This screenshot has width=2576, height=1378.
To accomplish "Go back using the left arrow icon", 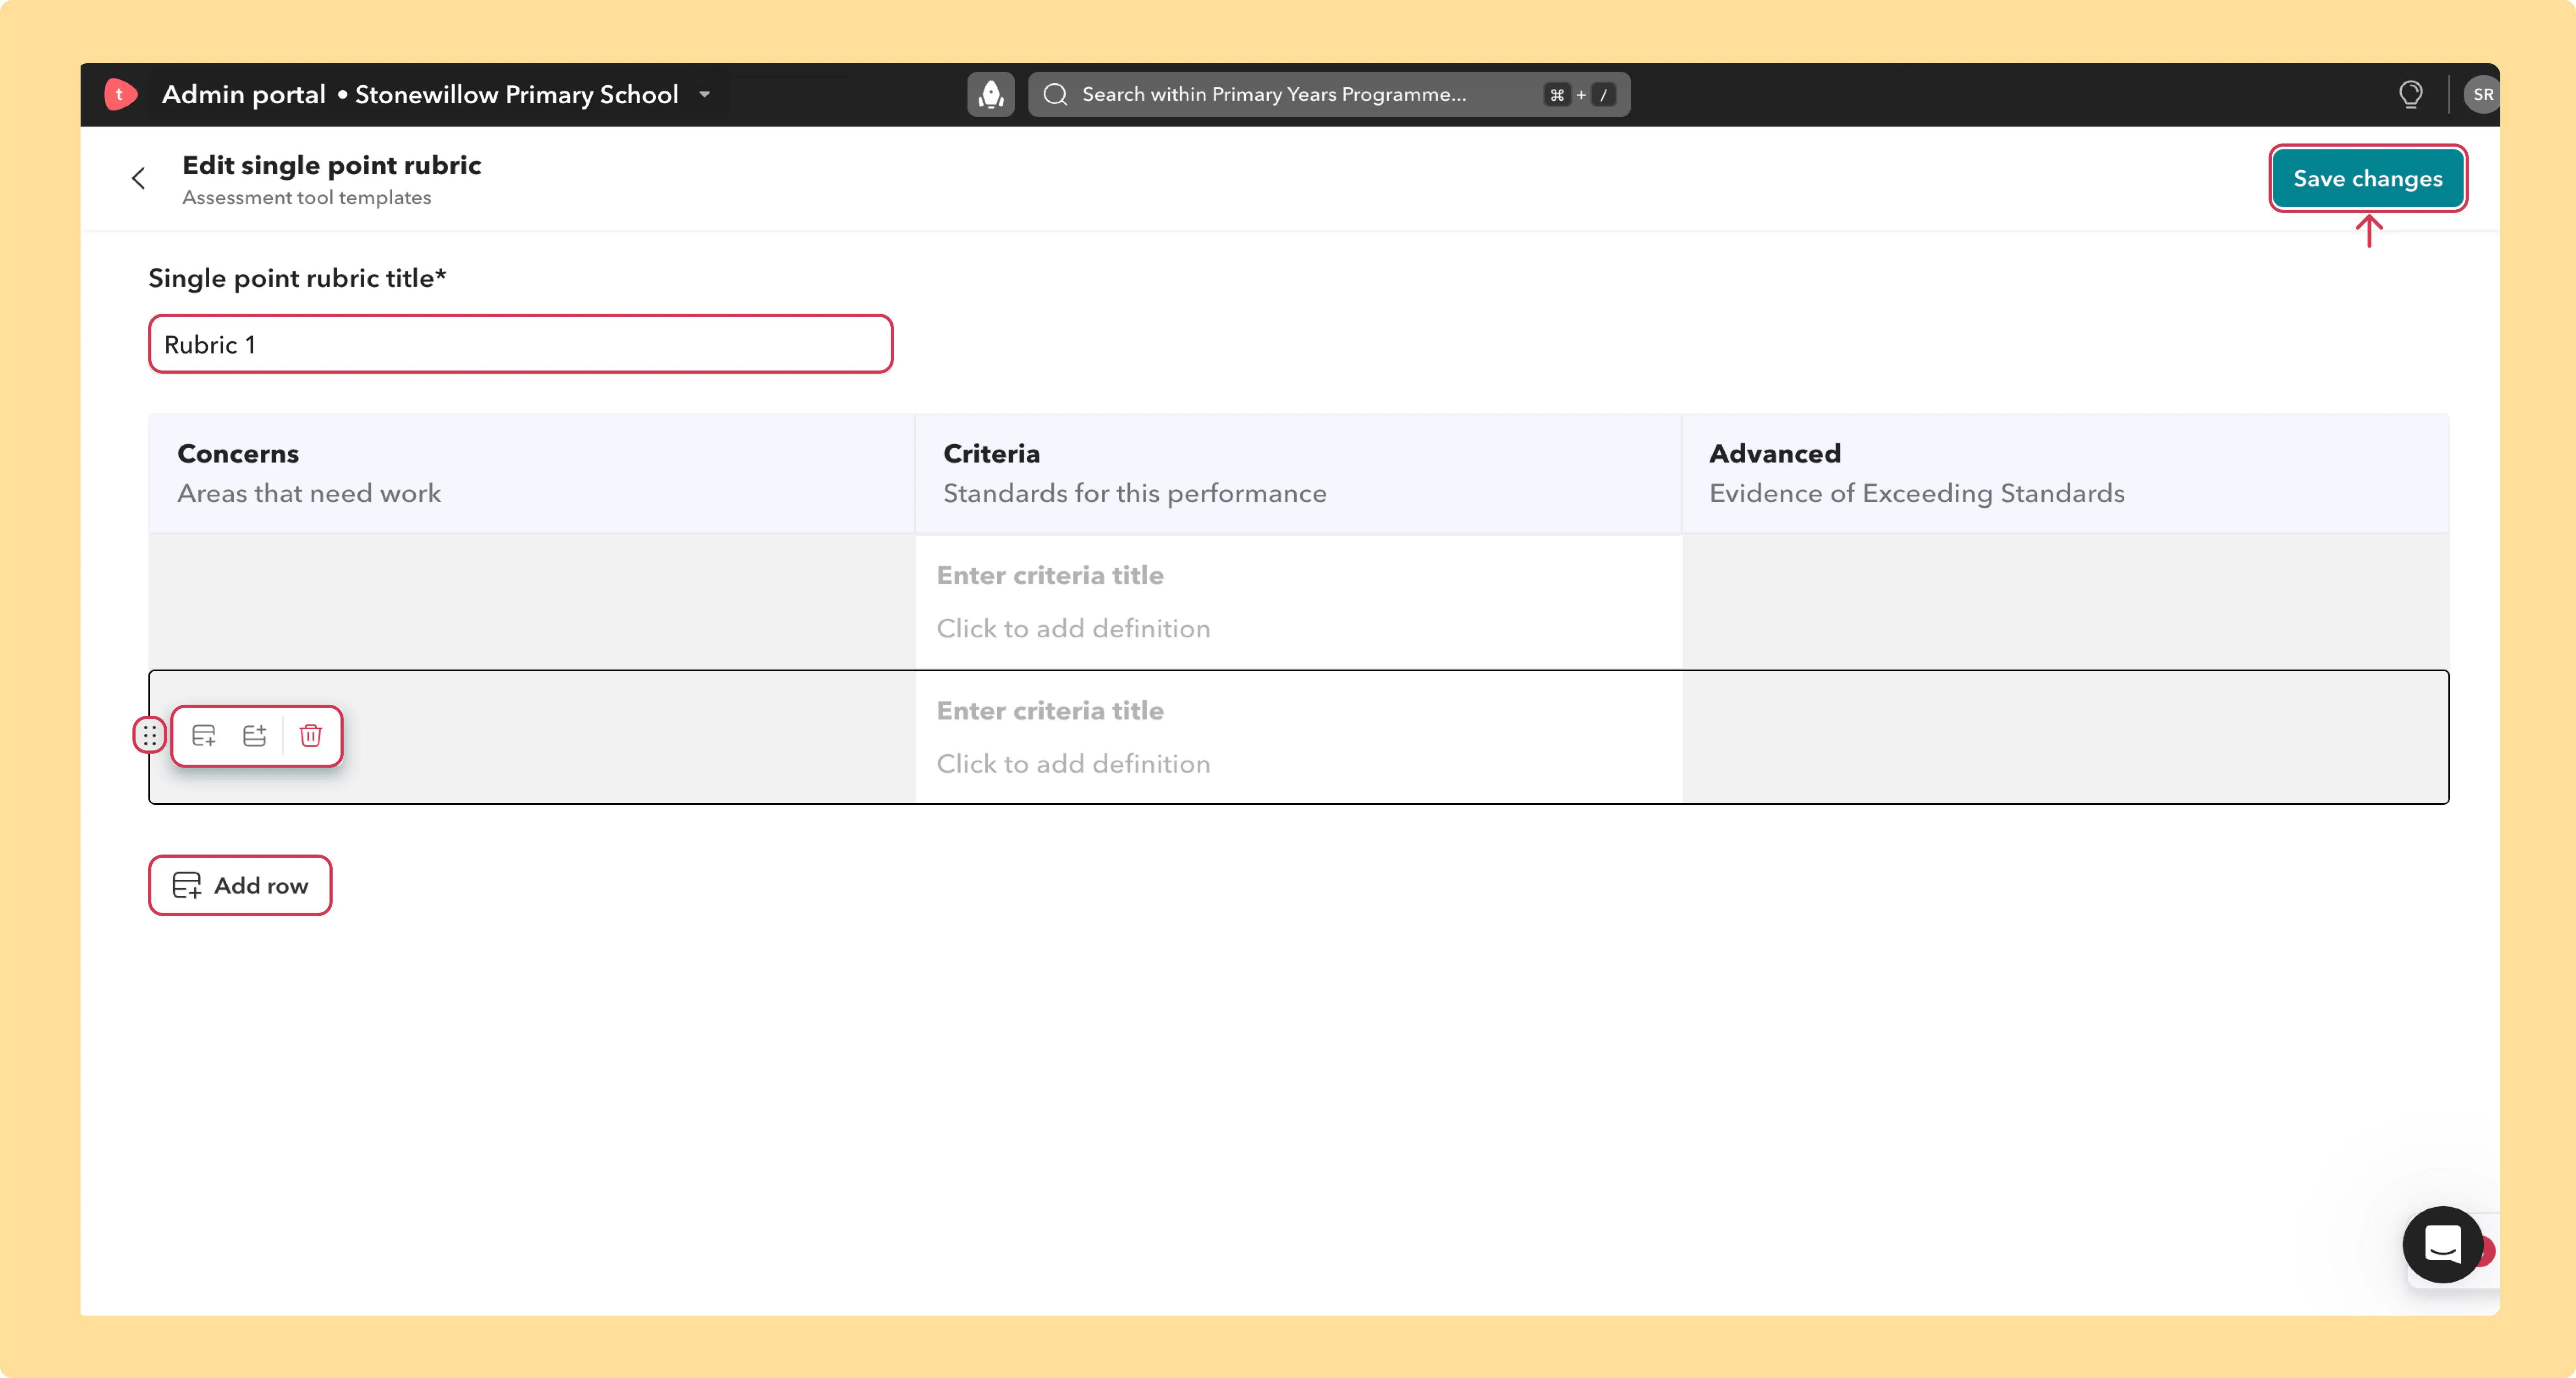I will click(139, 178).
